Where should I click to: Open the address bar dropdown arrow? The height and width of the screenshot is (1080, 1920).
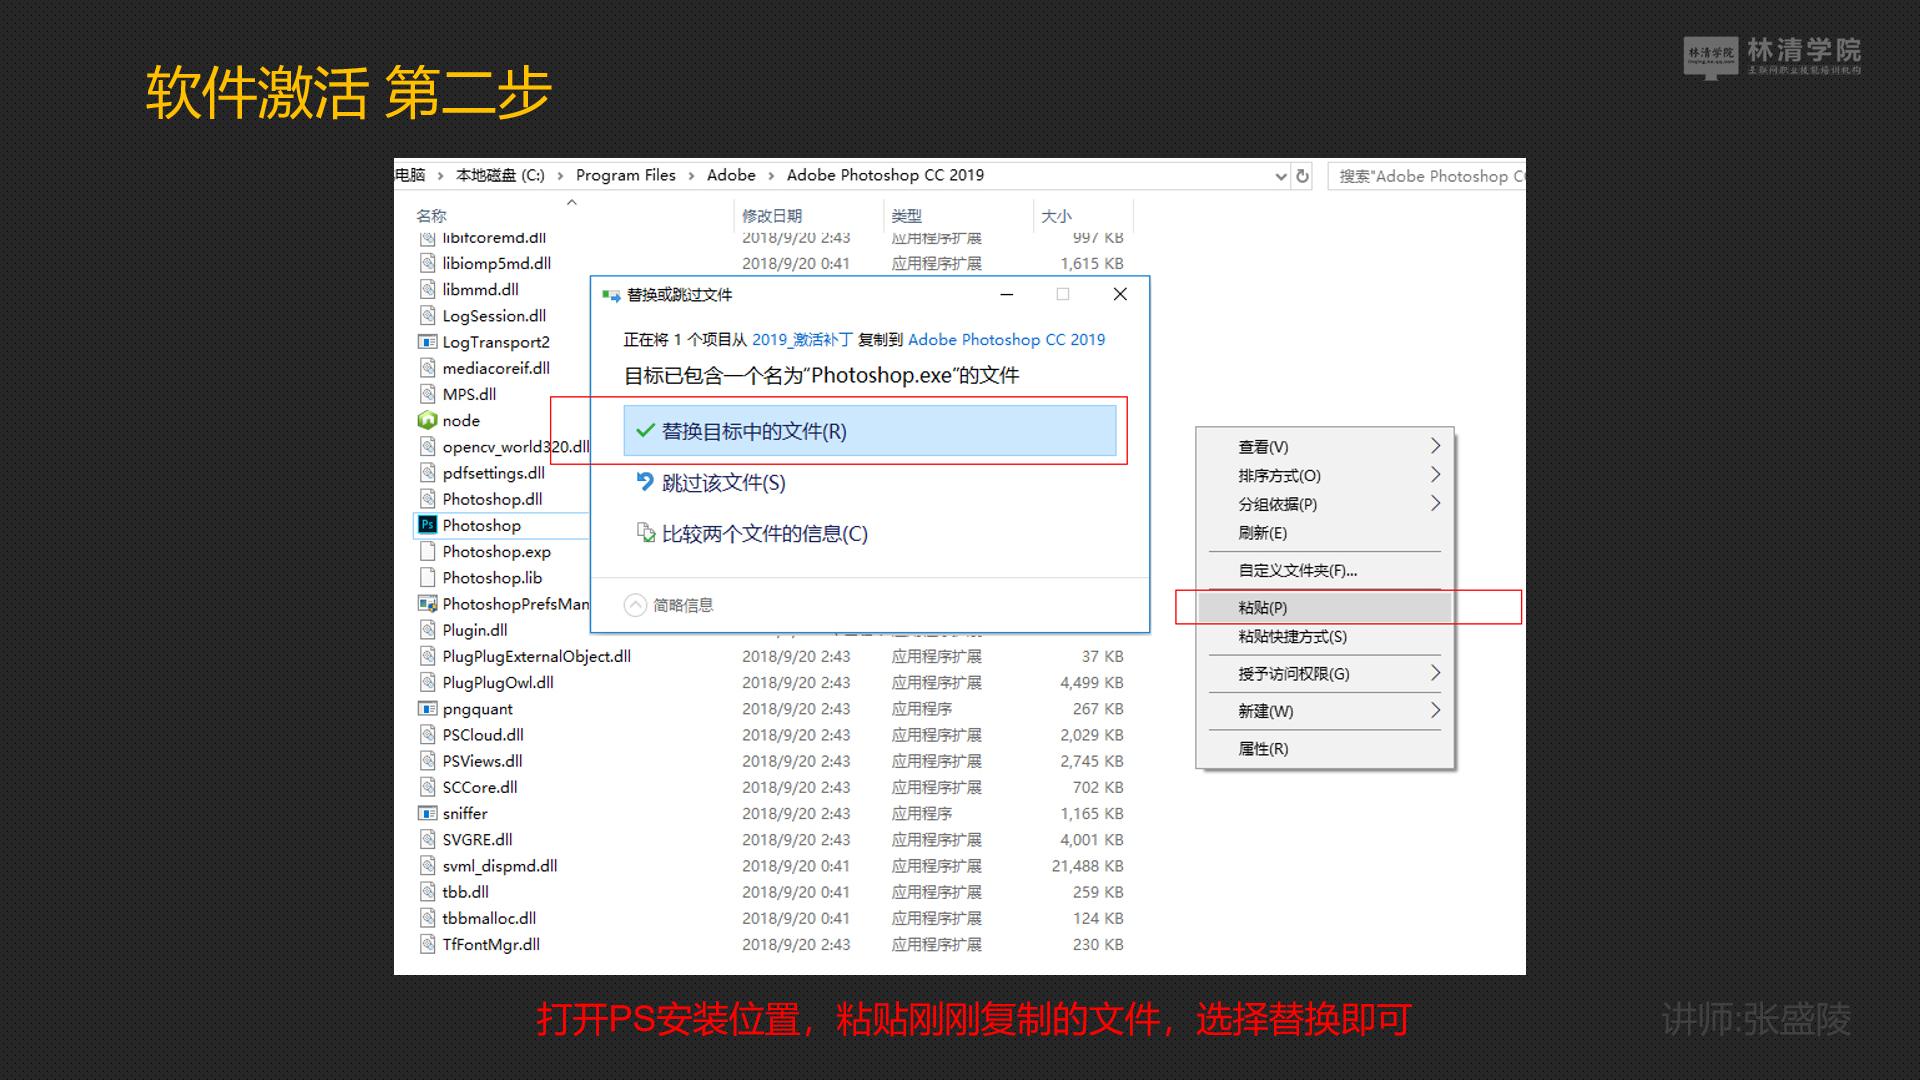pos(1281,175)
